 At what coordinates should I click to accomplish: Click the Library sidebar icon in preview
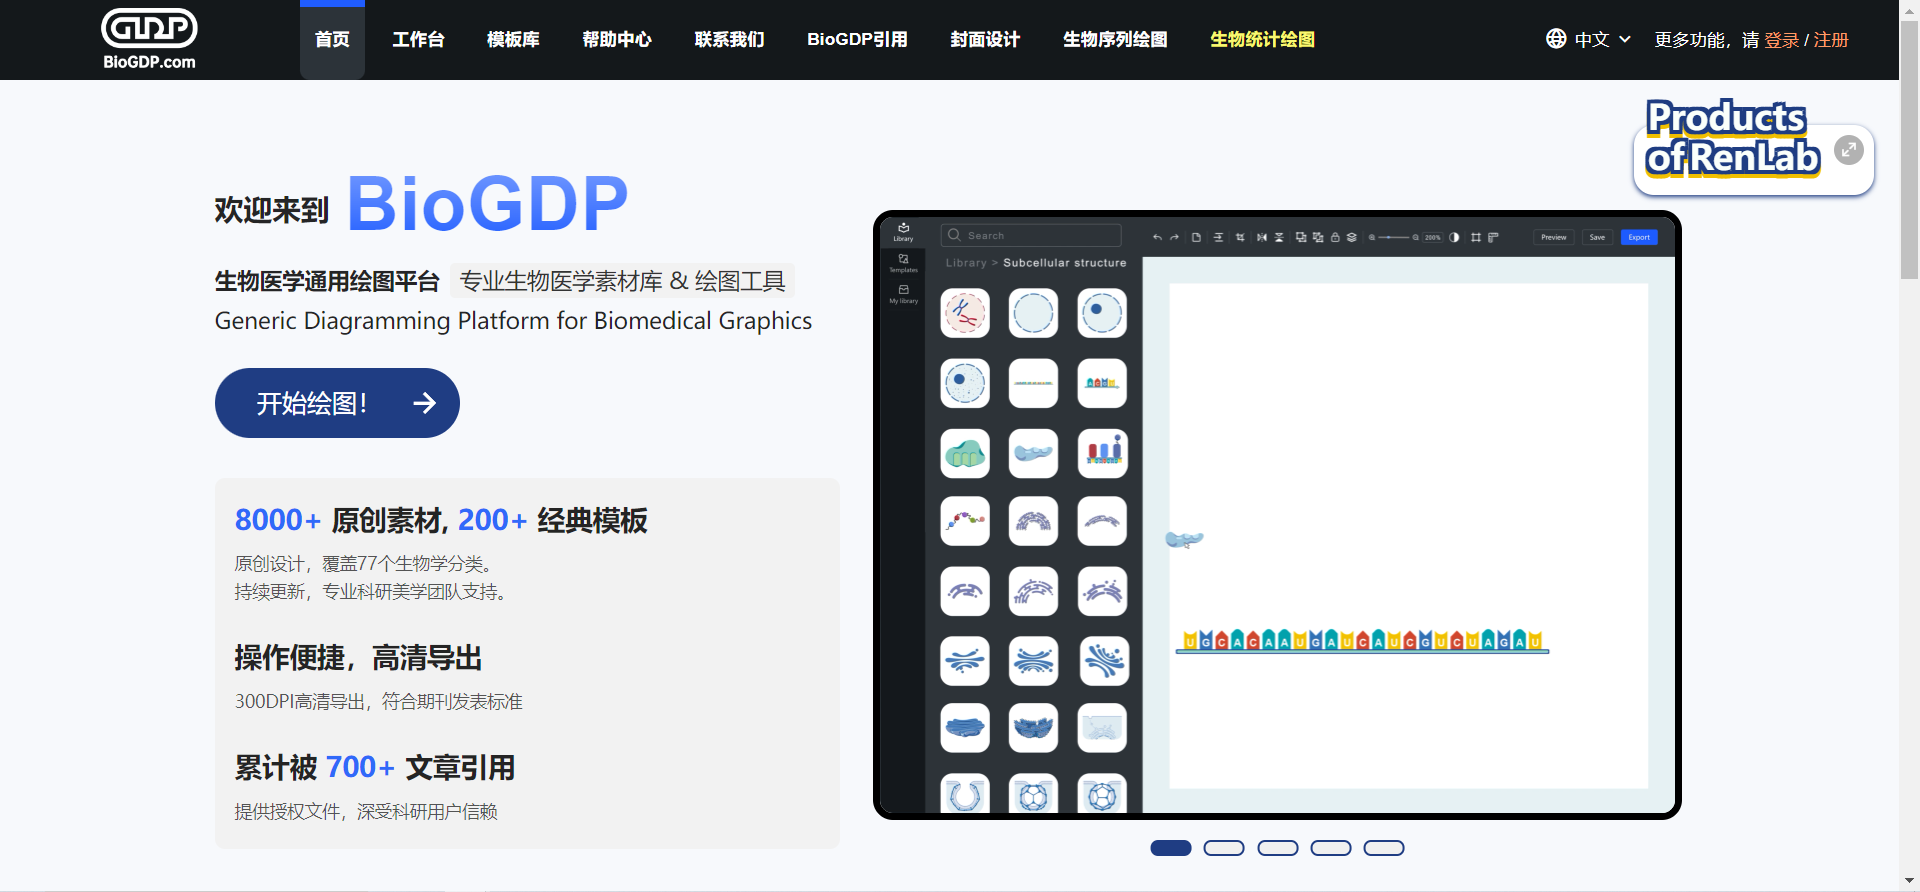tap(903, 231)
